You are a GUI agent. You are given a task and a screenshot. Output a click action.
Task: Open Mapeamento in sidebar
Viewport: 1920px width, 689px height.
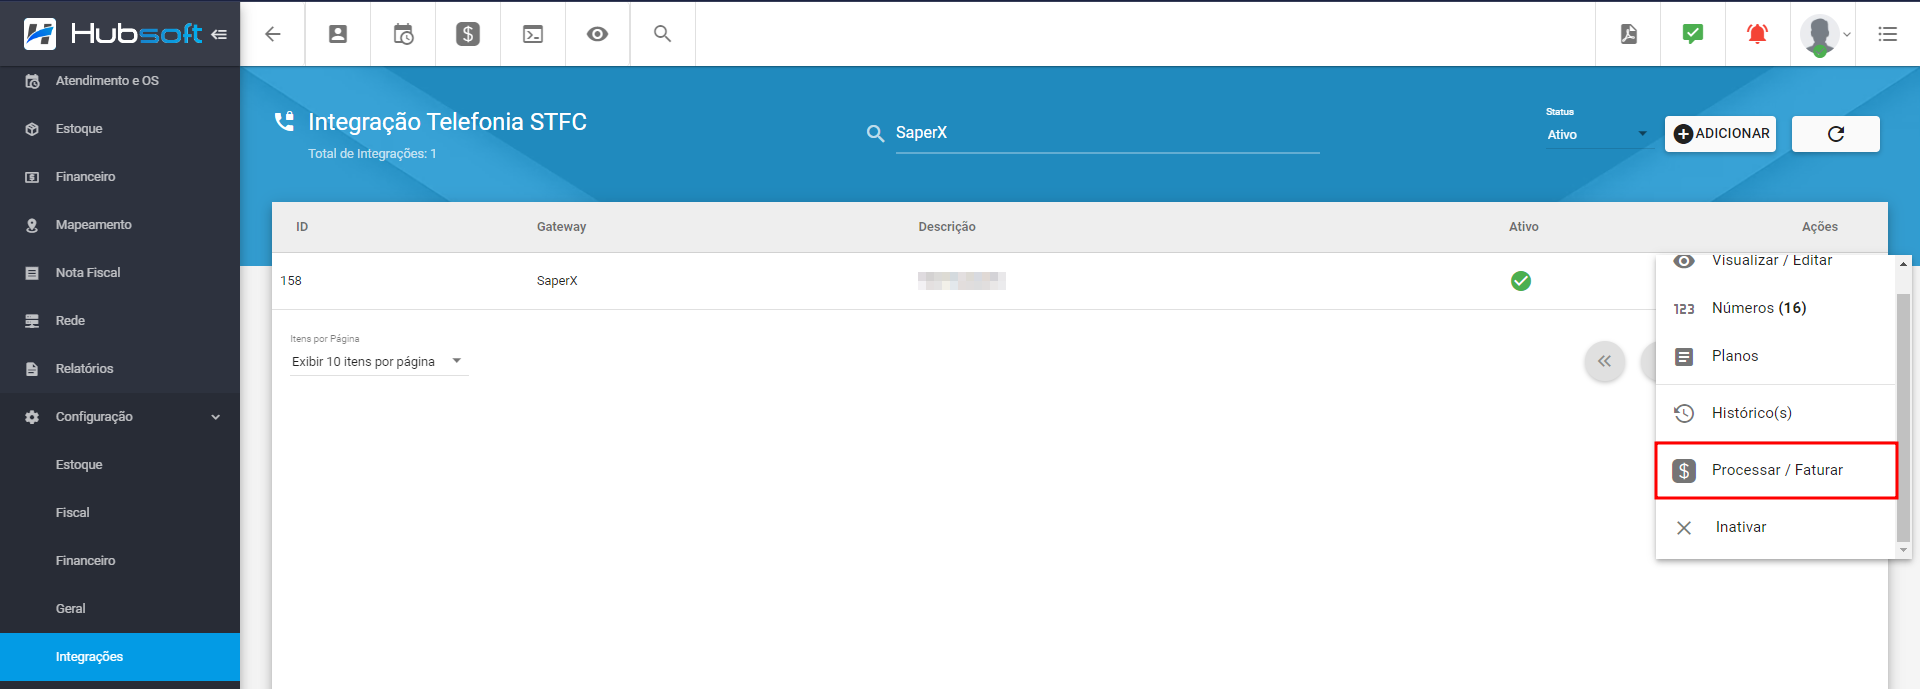[x=120, y=225]
